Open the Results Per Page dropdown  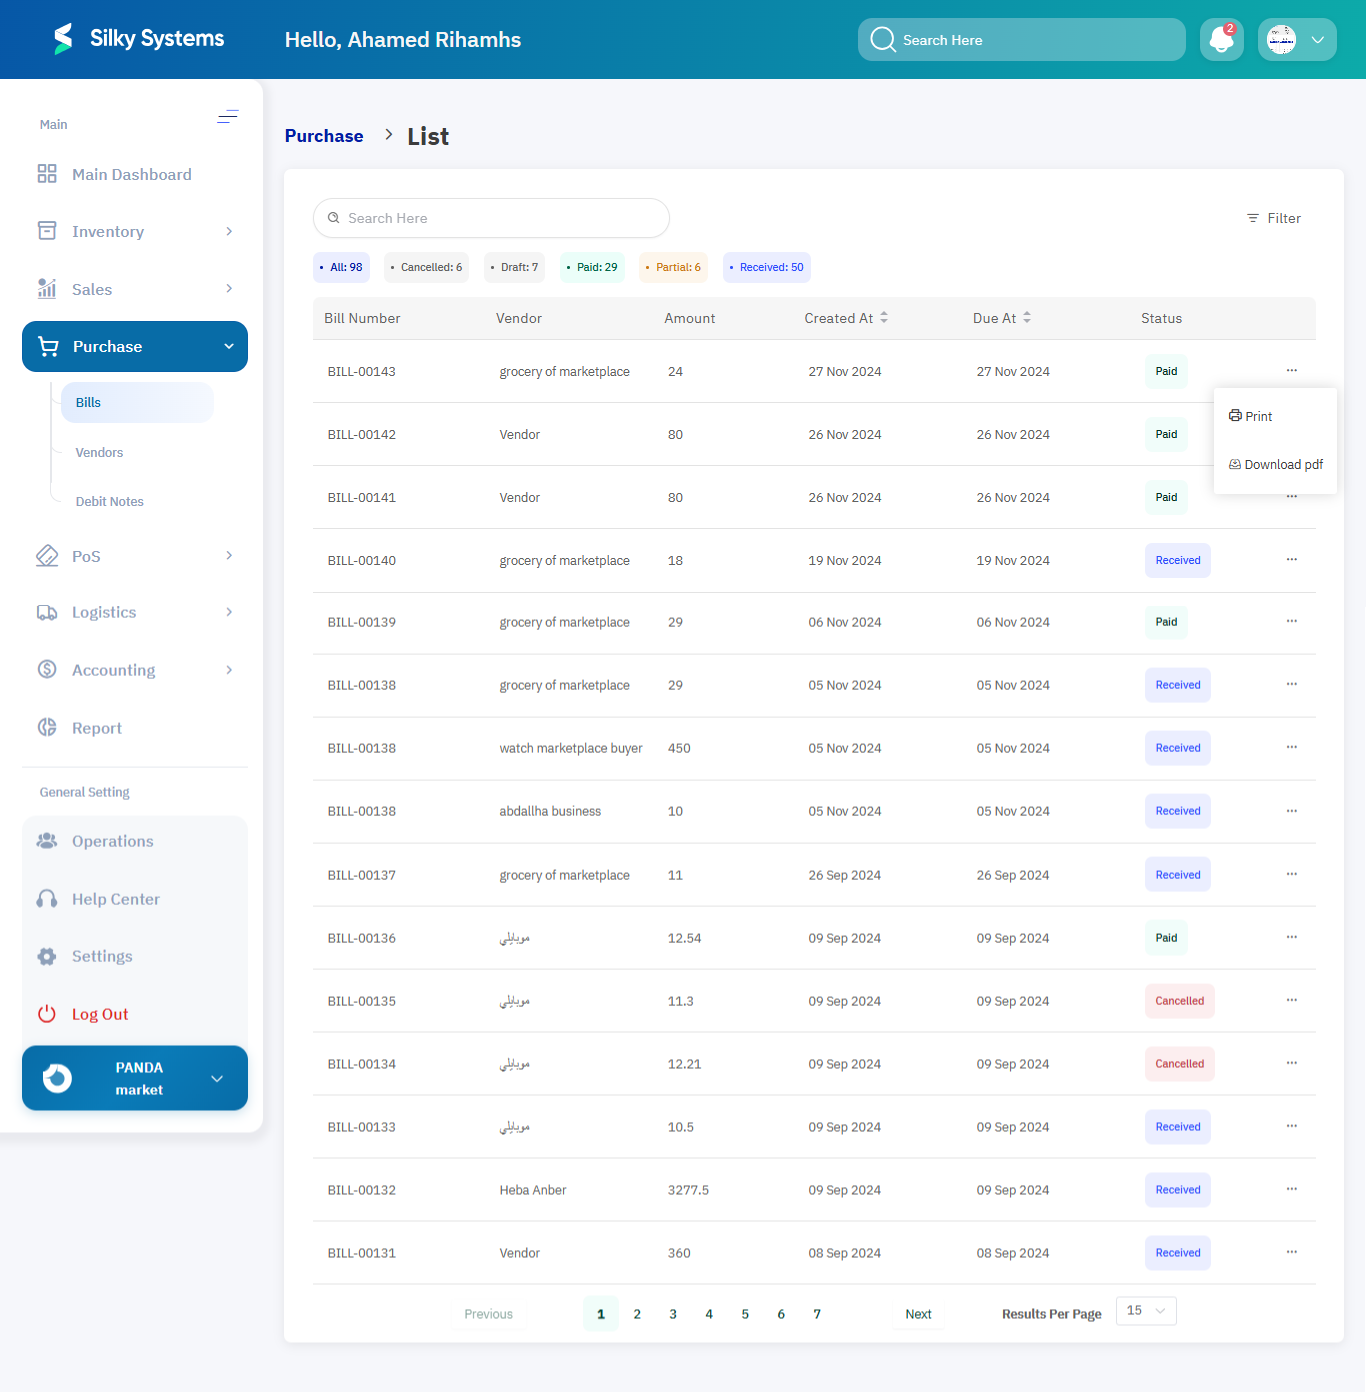coord(1146,1311)
